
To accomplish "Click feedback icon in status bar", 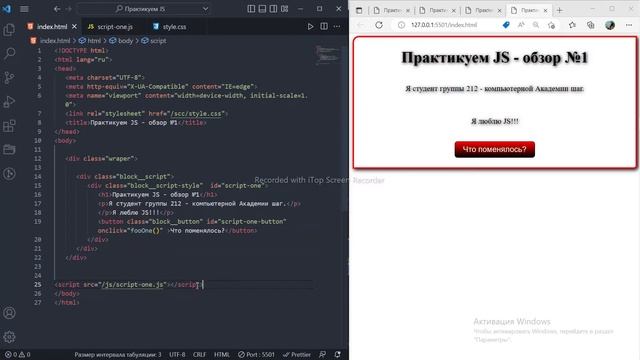I will click(x=322, y=354).
